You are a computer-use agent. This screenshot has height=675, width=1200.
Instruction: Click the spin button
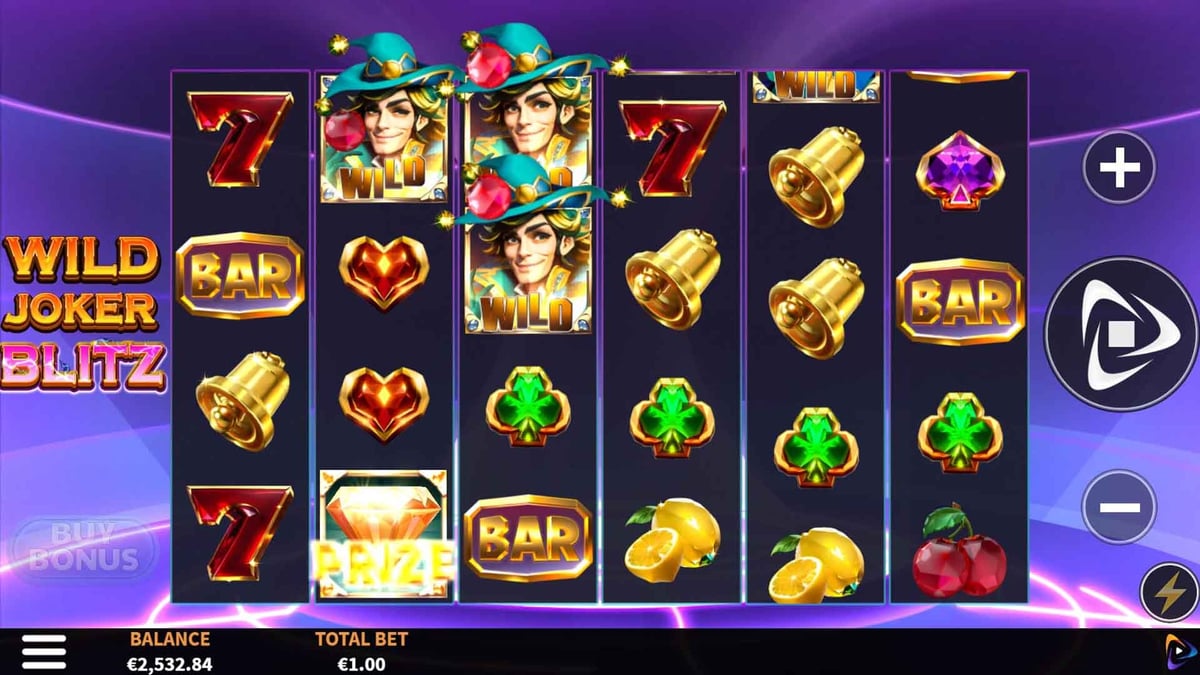(1120, 334)
